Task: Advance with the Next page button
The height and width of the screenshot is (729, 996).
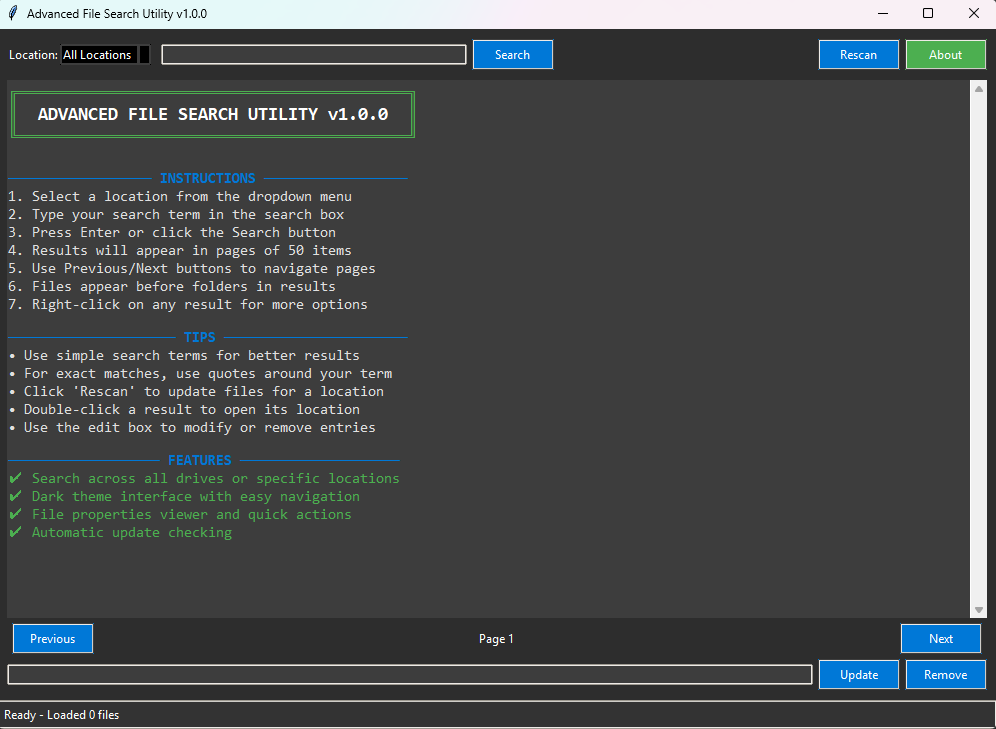Action: pyautogui.click(x=940, y=639)
